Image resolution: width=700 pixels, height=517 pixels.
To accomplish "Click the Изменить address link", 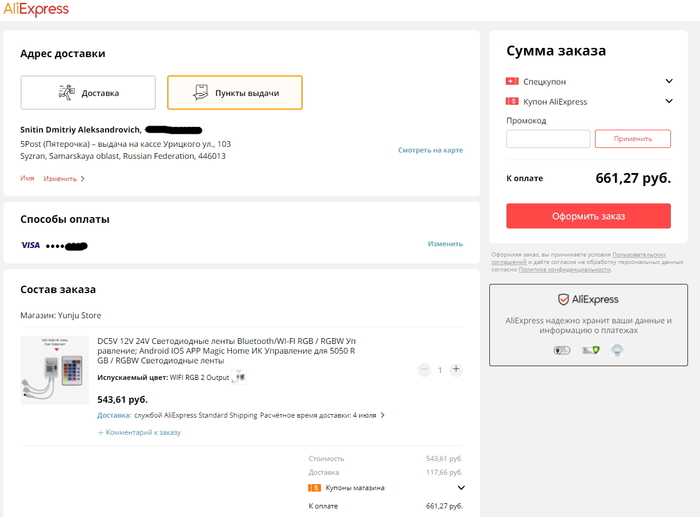I will click(60, 179).
